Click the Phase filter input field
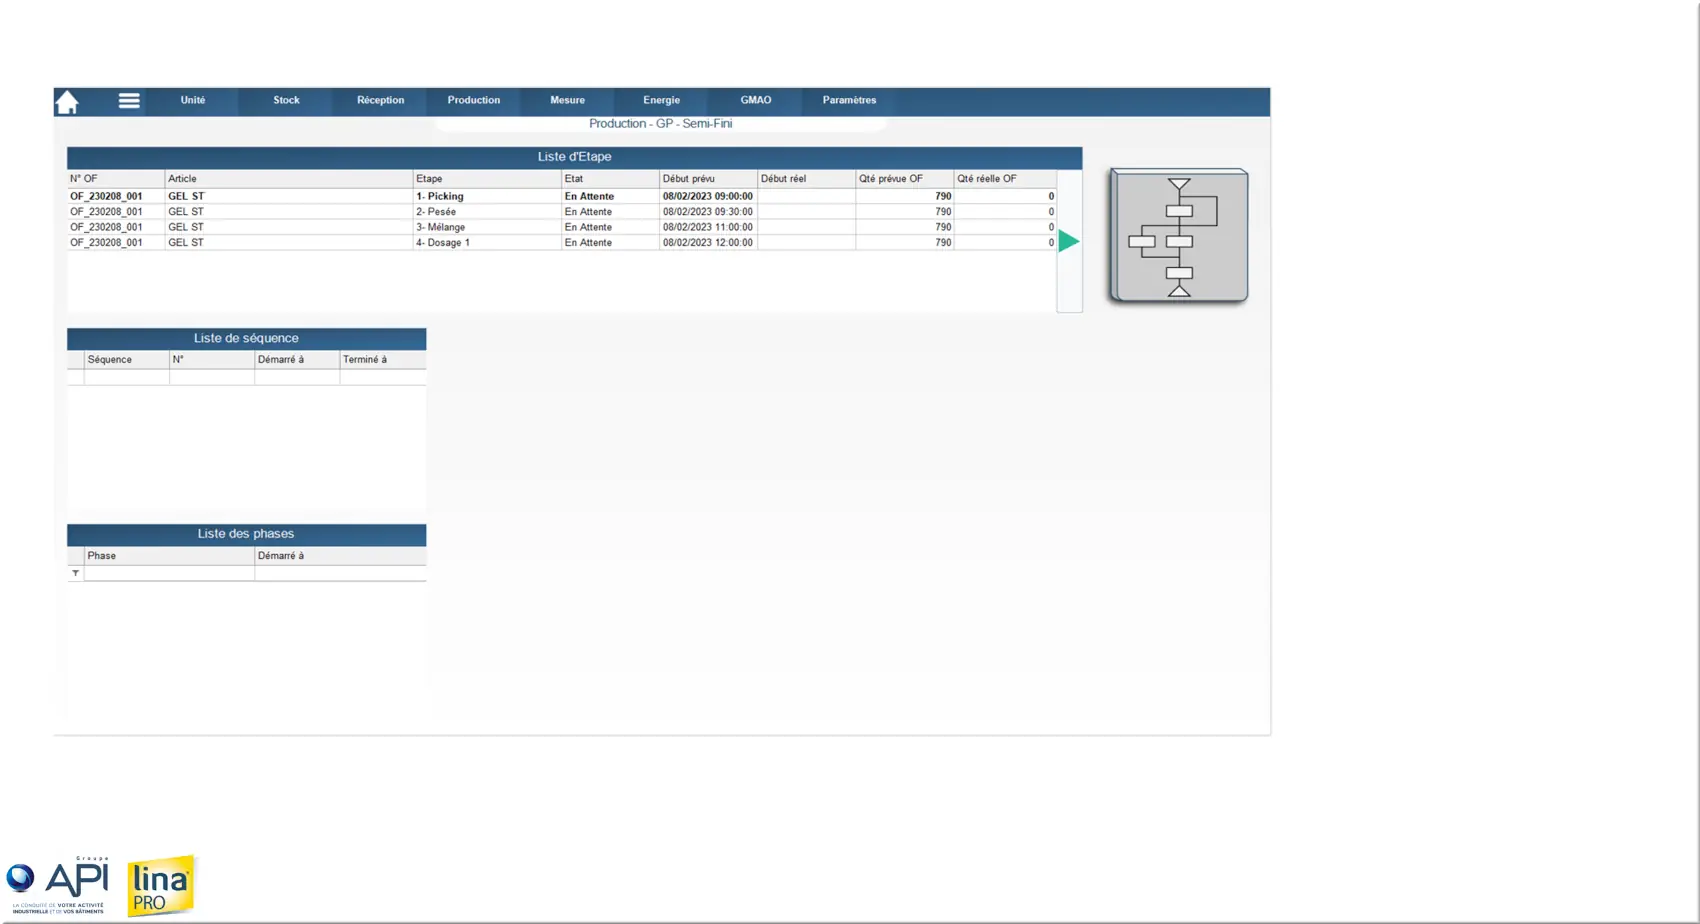1700x924 pixels. (169, 573)
